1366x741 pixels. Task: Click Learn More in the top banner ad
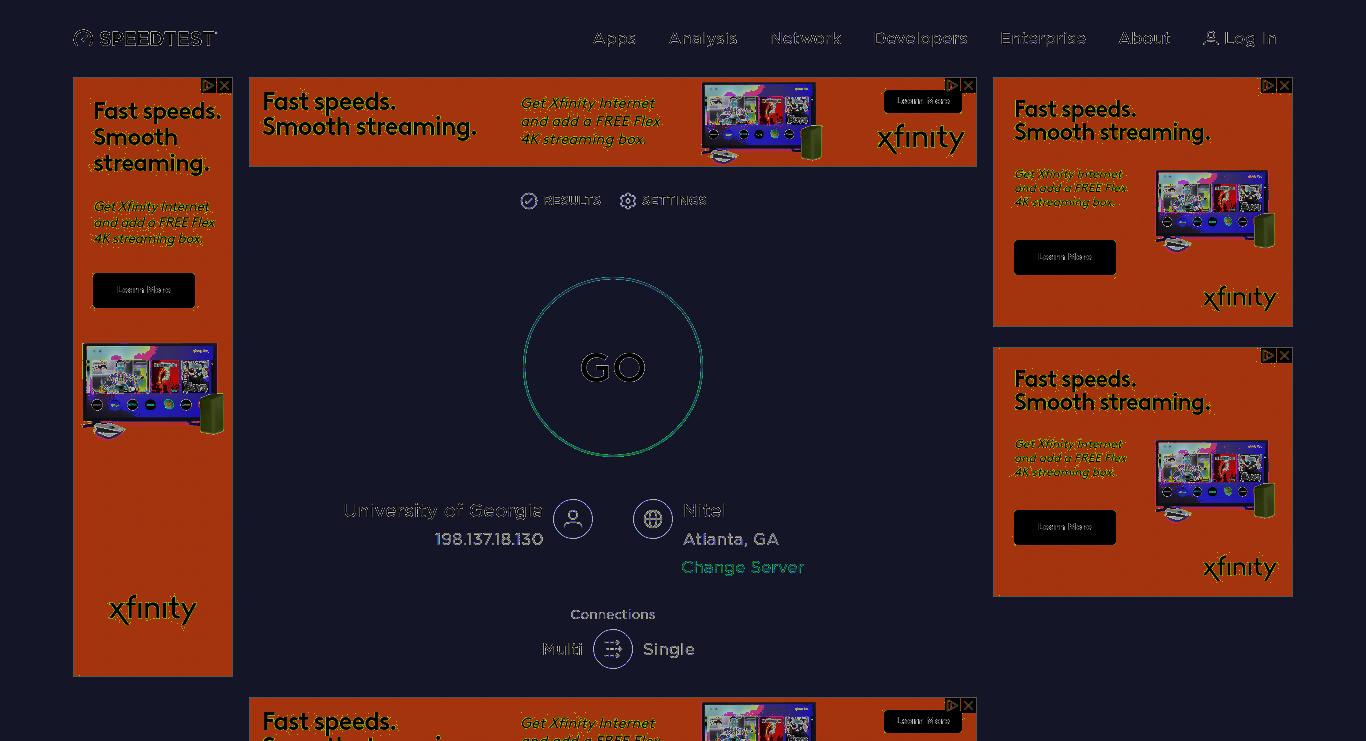[923, 101]
